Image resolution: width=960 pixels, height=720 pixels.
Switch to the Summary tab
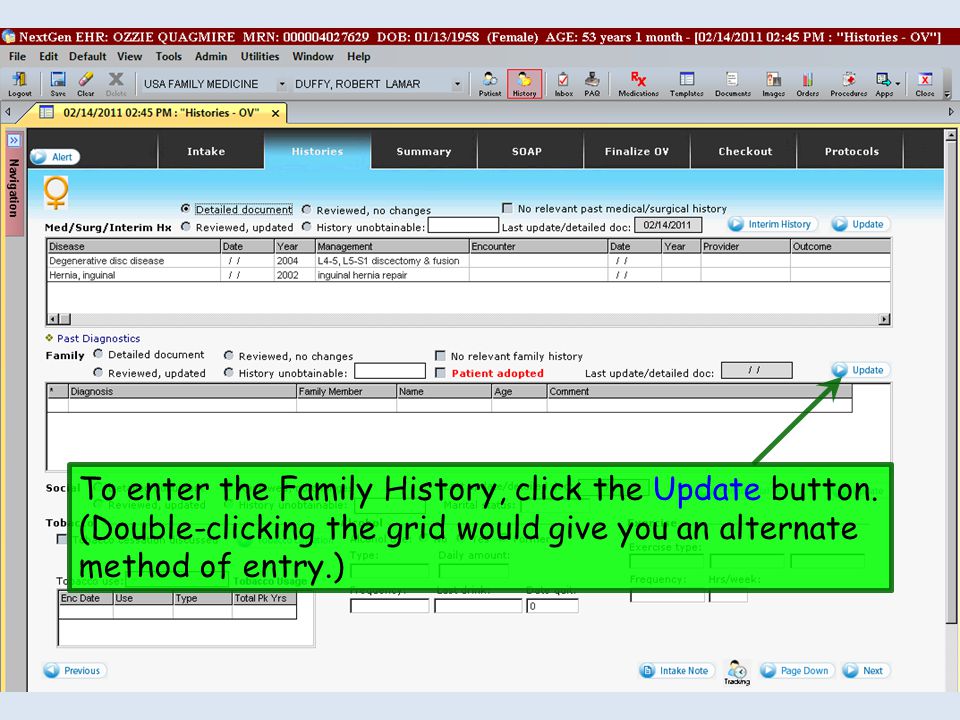click(x=424, y=151)
